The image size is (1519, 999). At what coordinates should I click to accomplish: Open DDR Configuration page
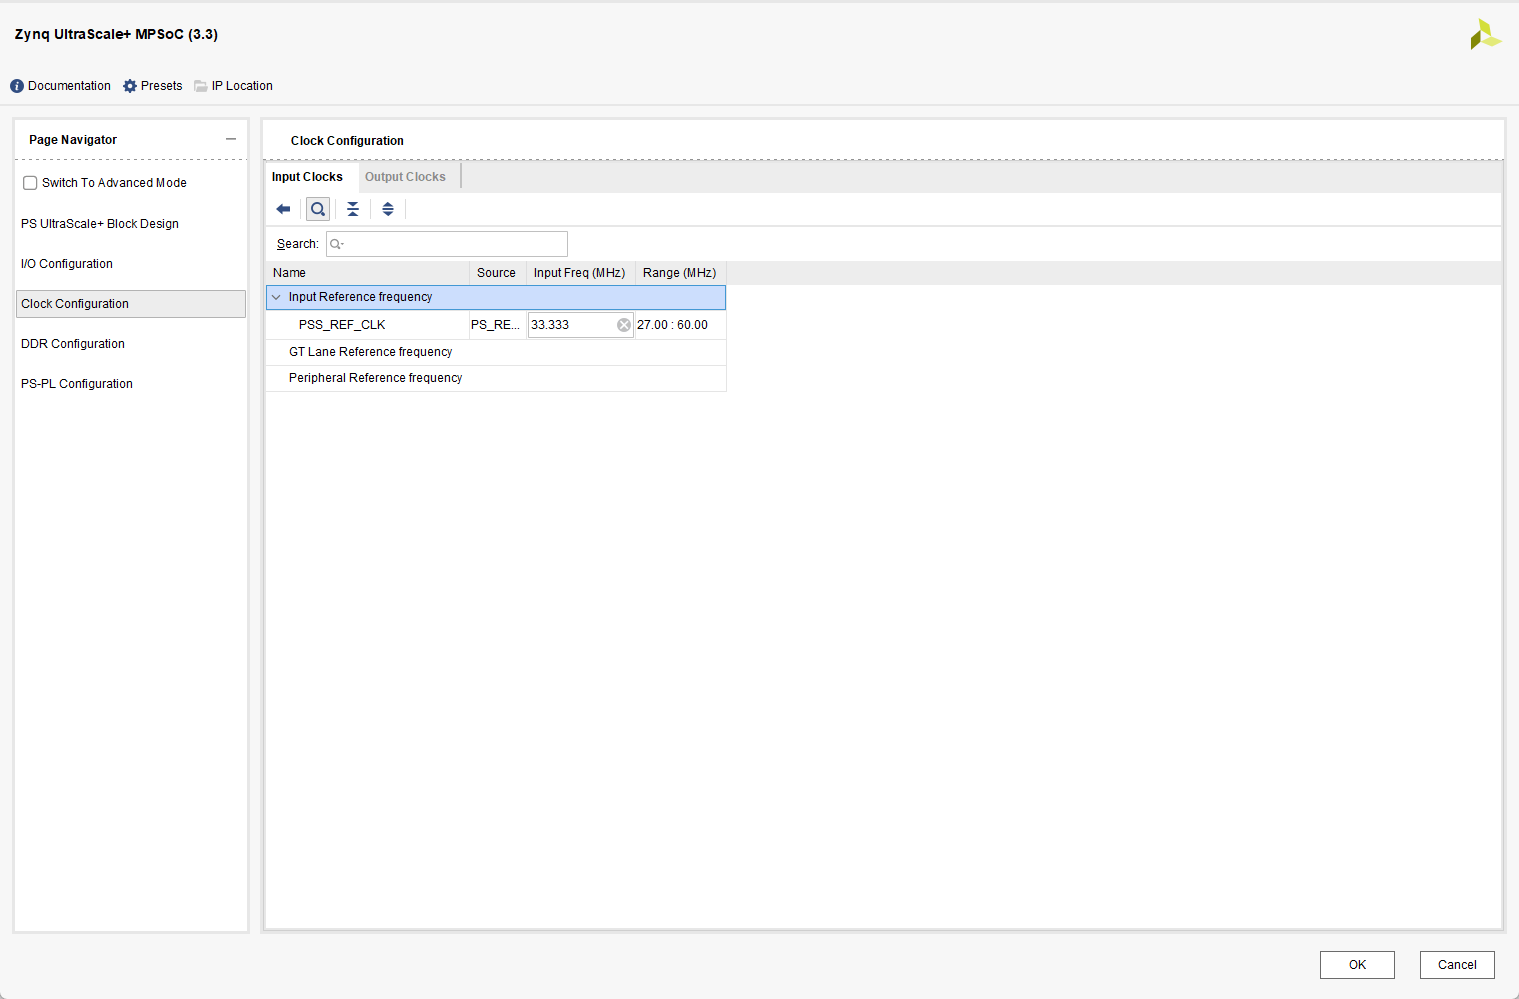[73, 344]
